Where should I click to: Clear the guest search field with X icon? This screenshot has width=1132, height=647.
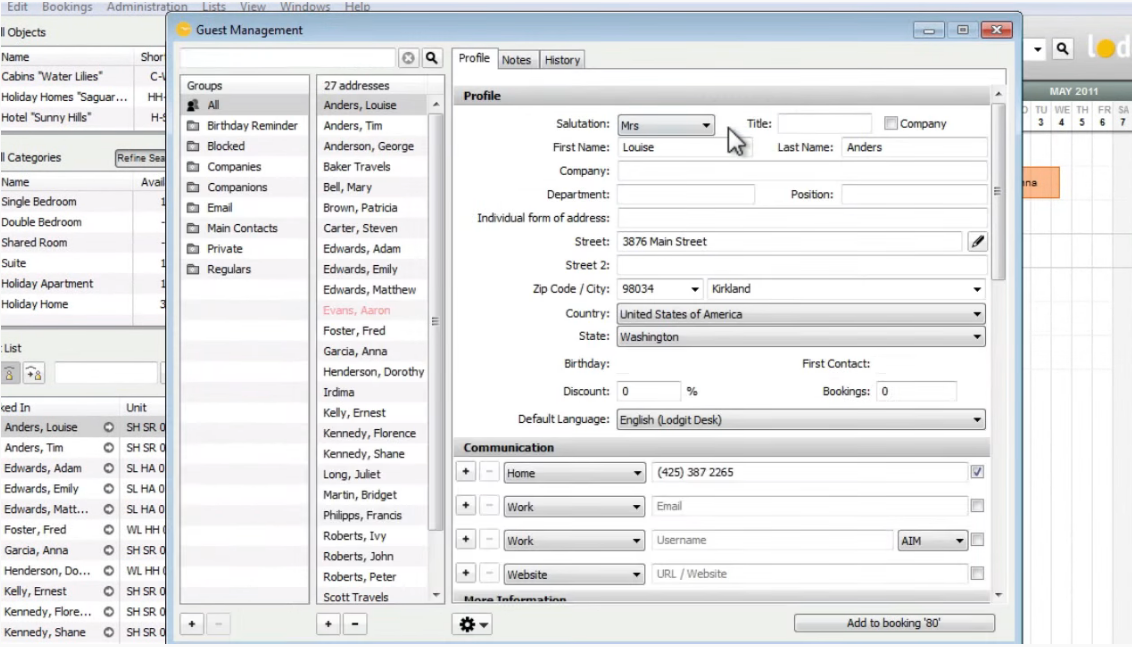click(408, 59)
